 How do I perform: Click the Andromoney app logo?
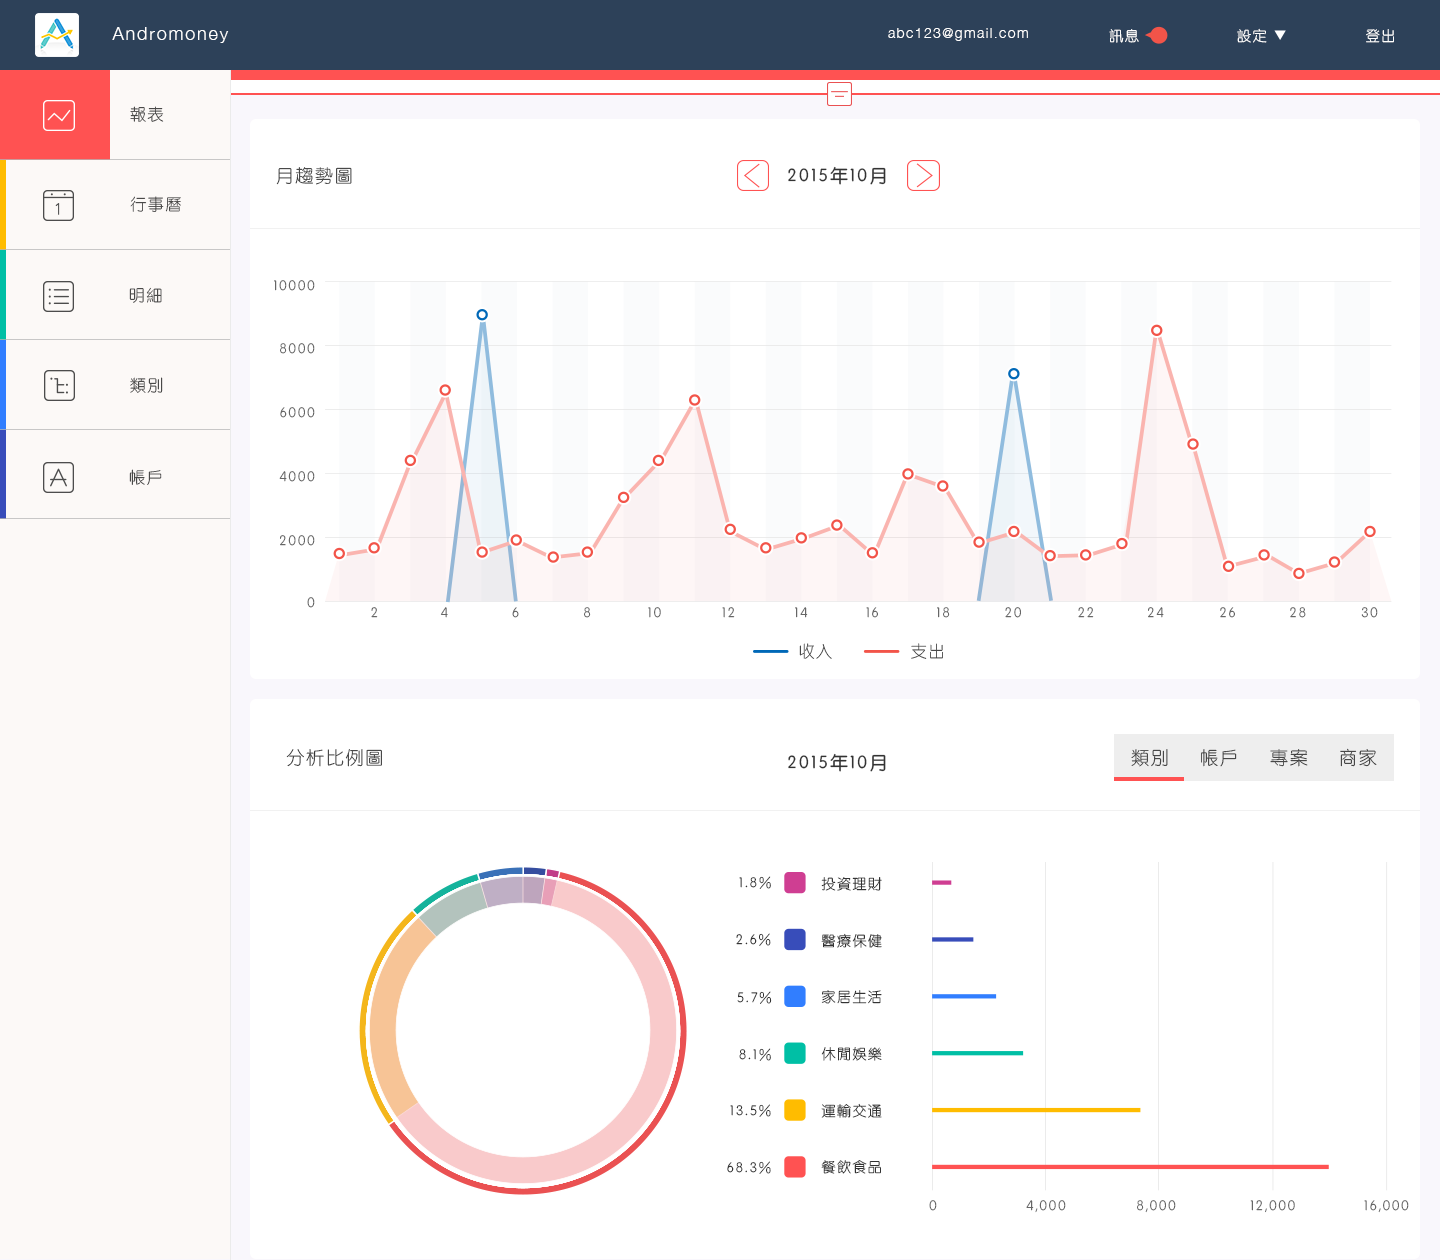(57, 35)
